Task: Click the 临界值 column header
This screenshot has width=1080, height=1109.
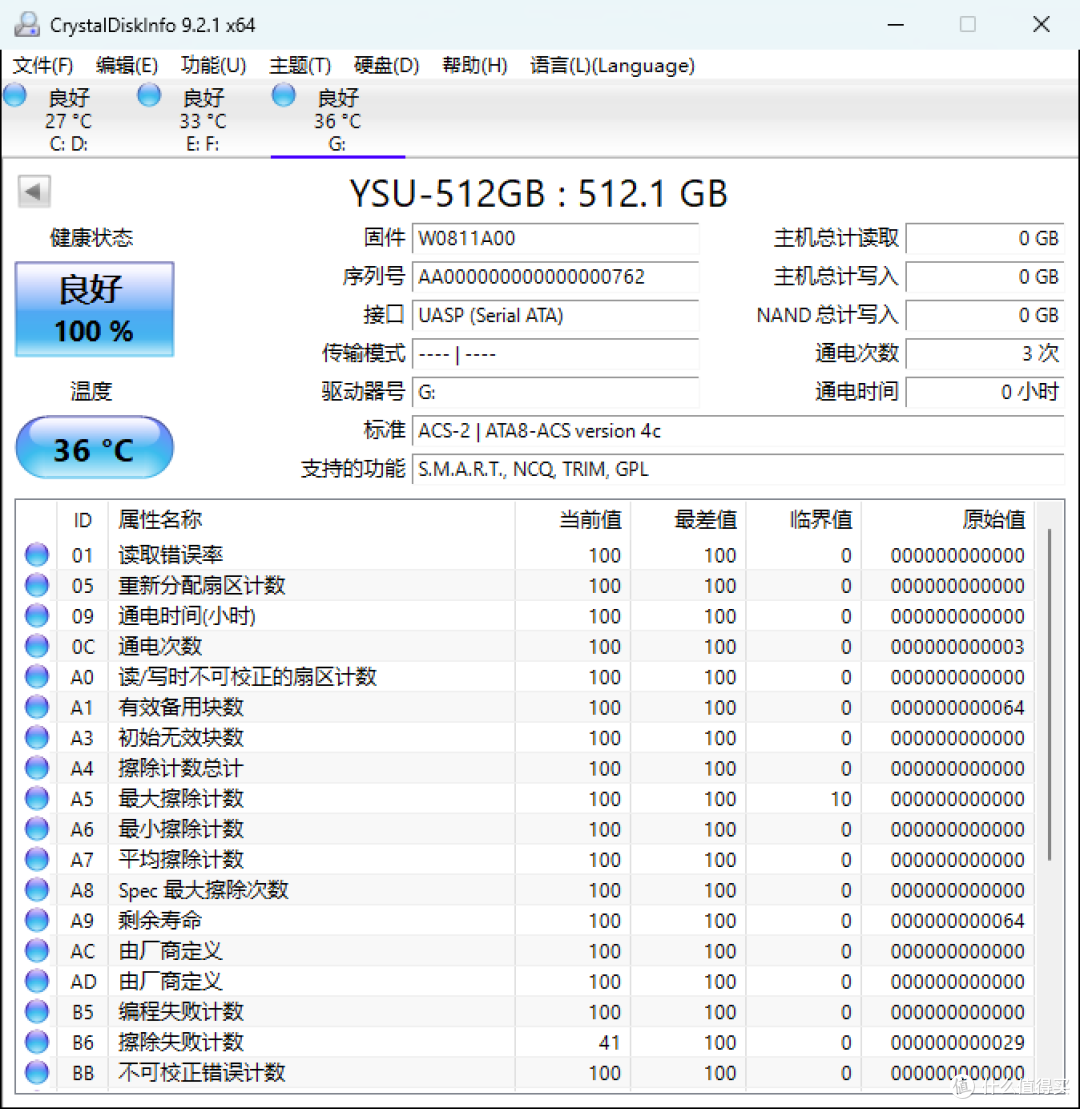Action: (803, 520)
